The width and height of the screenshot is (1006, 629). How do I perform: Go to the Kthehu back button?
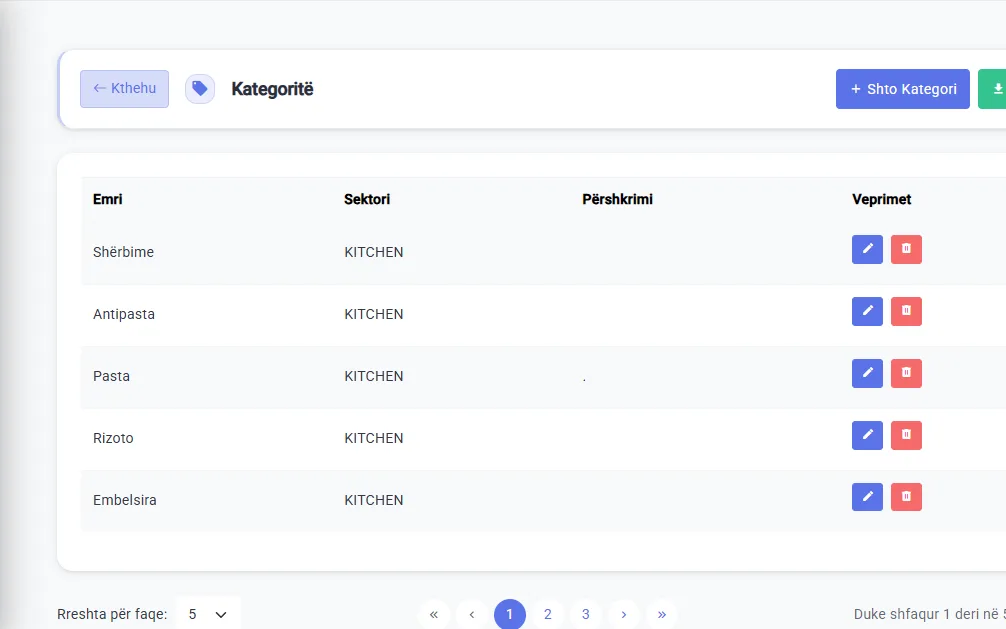pyautogui.click(x=124, y=89)
